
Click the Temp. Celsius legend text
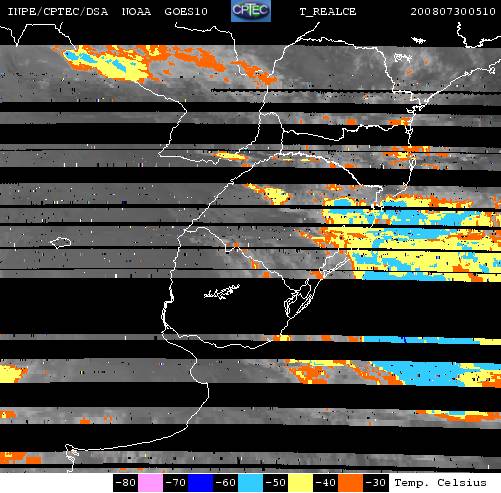coord(440,483)
